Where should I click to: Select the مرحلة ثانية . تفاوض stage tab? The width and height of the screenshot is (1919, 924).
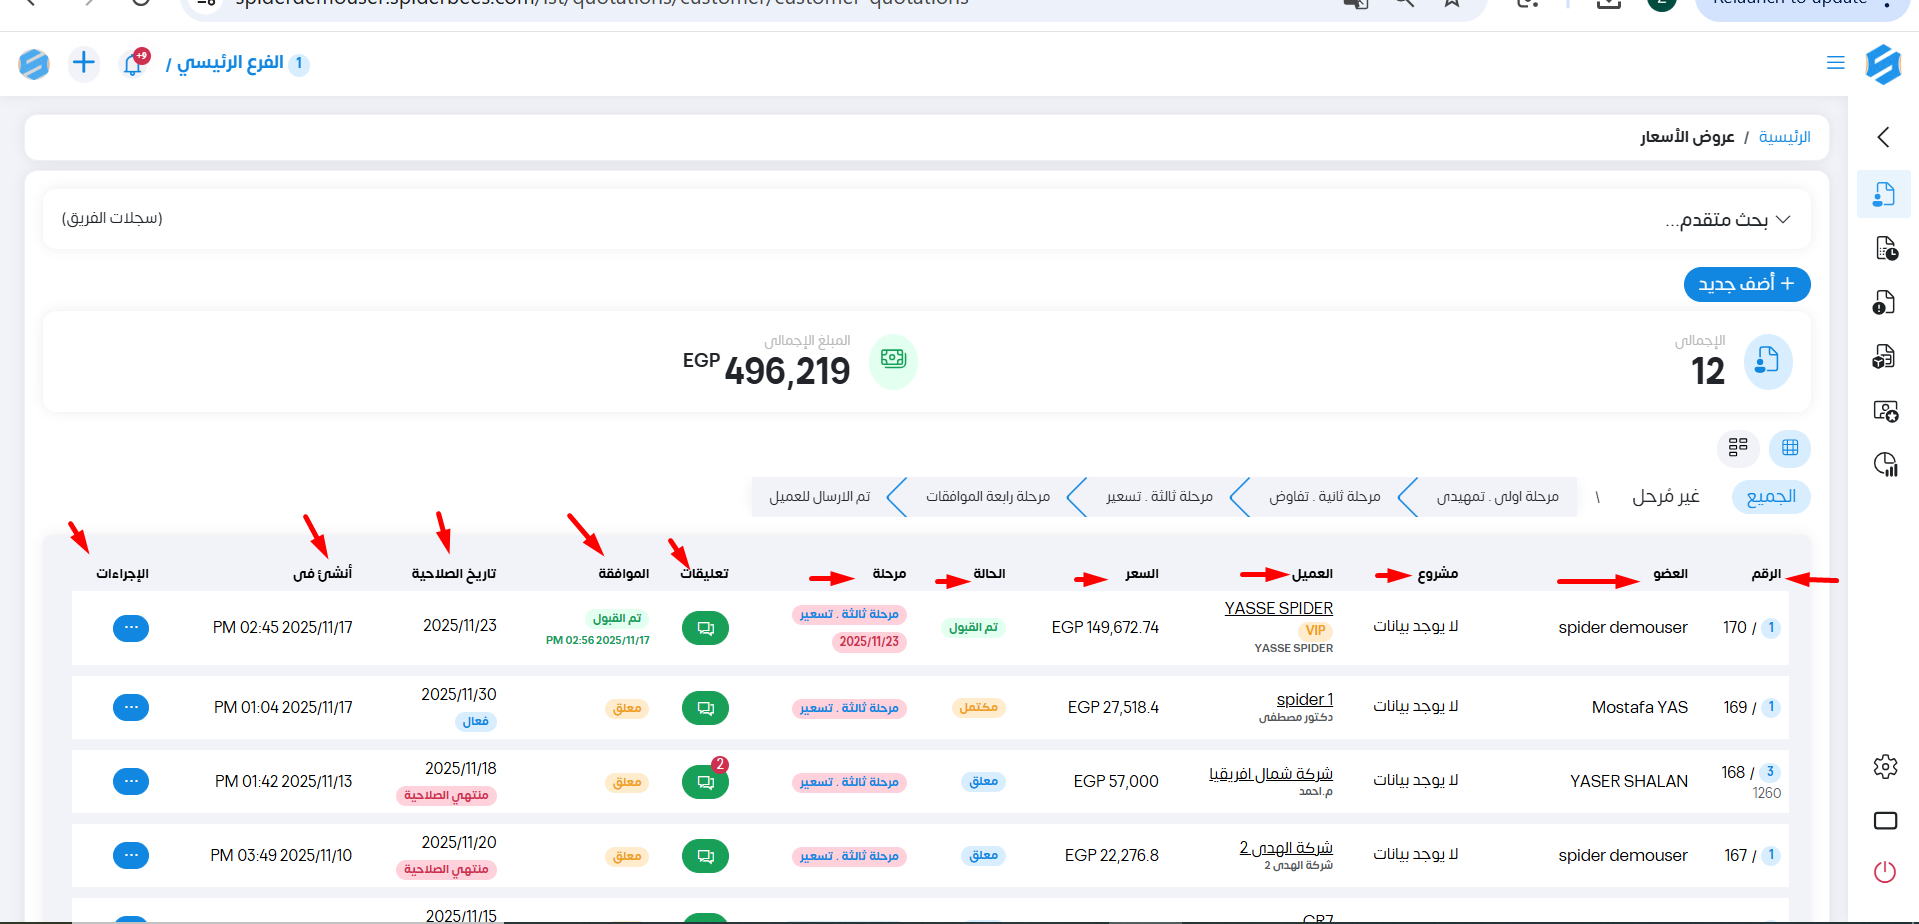click(x=1324, y=497)
